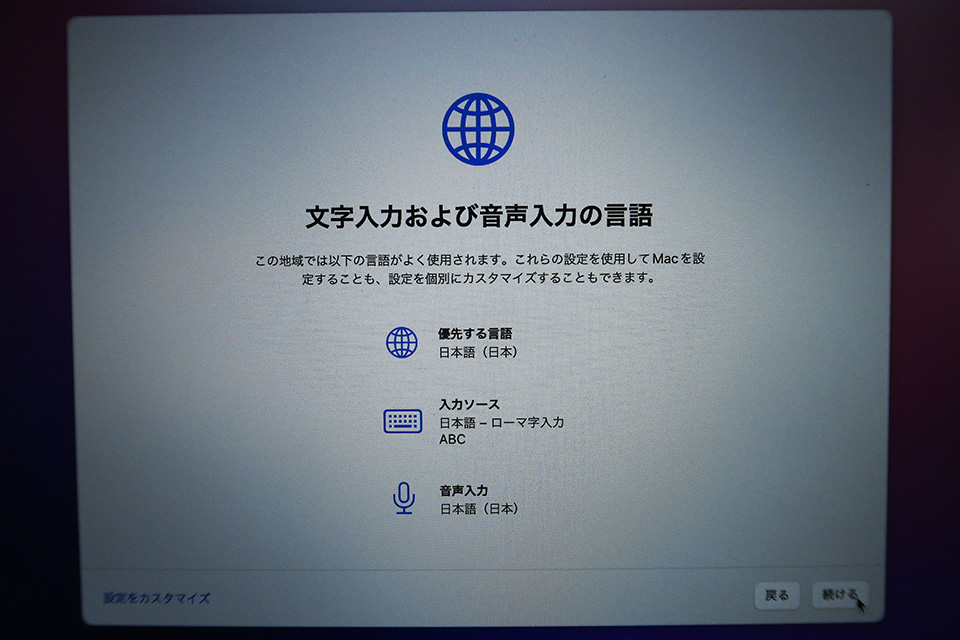Click the 日本語 – ローマ字入力 entry
The width and height of the screenshot is (960, 640).
pos(501,423)
